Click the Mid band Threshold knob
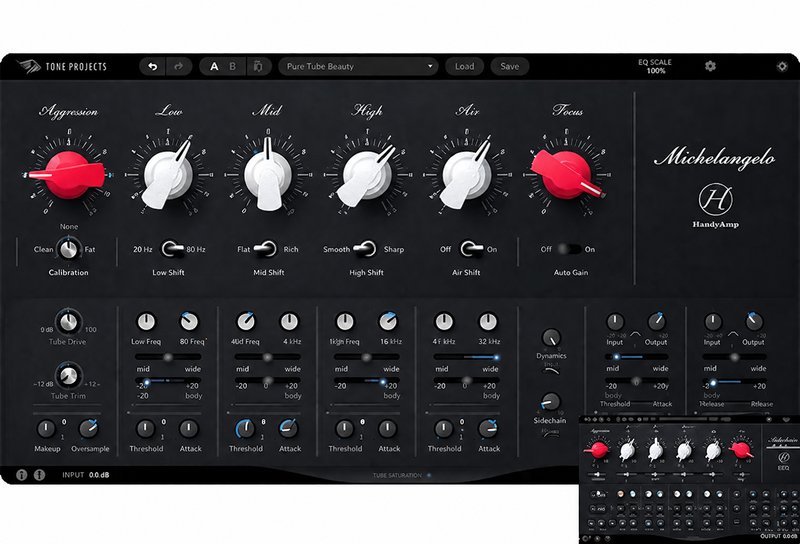This screenshot has width=800, height=544. tap(245, 429)
